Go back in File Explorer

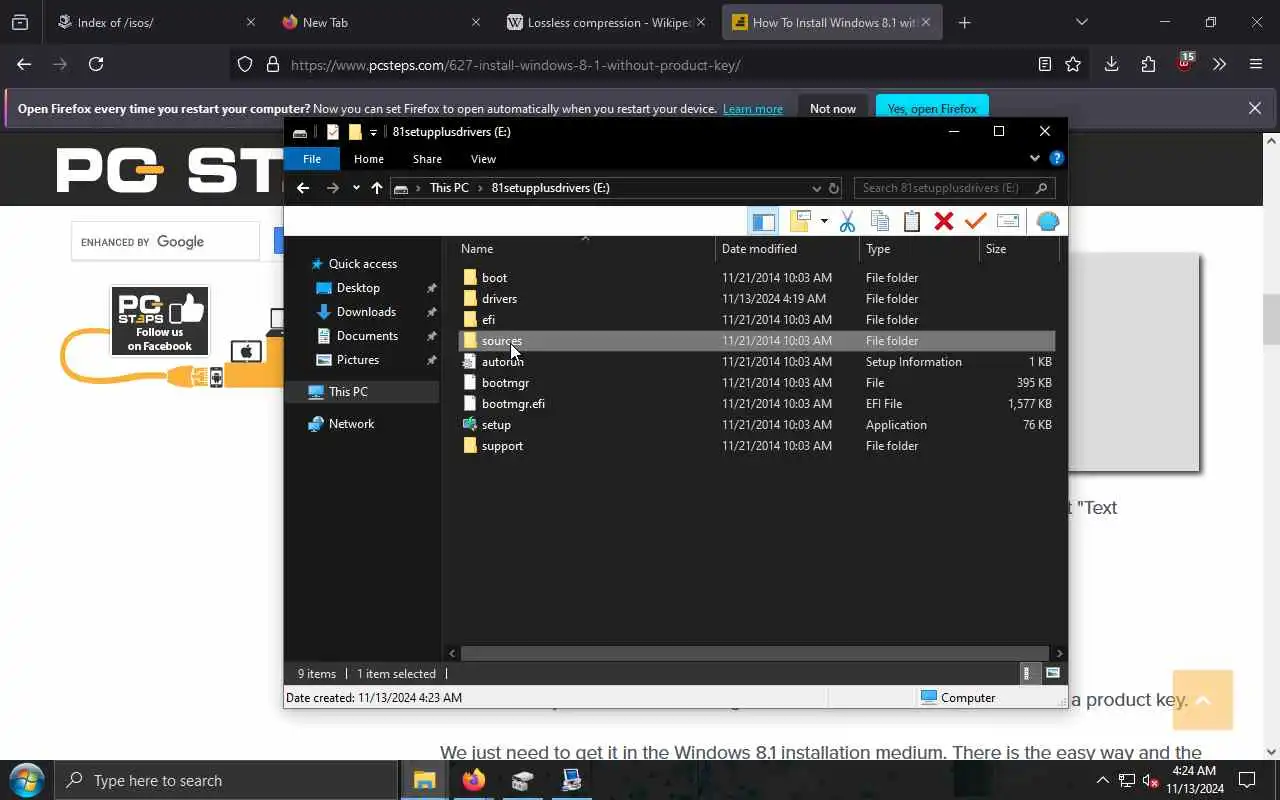303,188
